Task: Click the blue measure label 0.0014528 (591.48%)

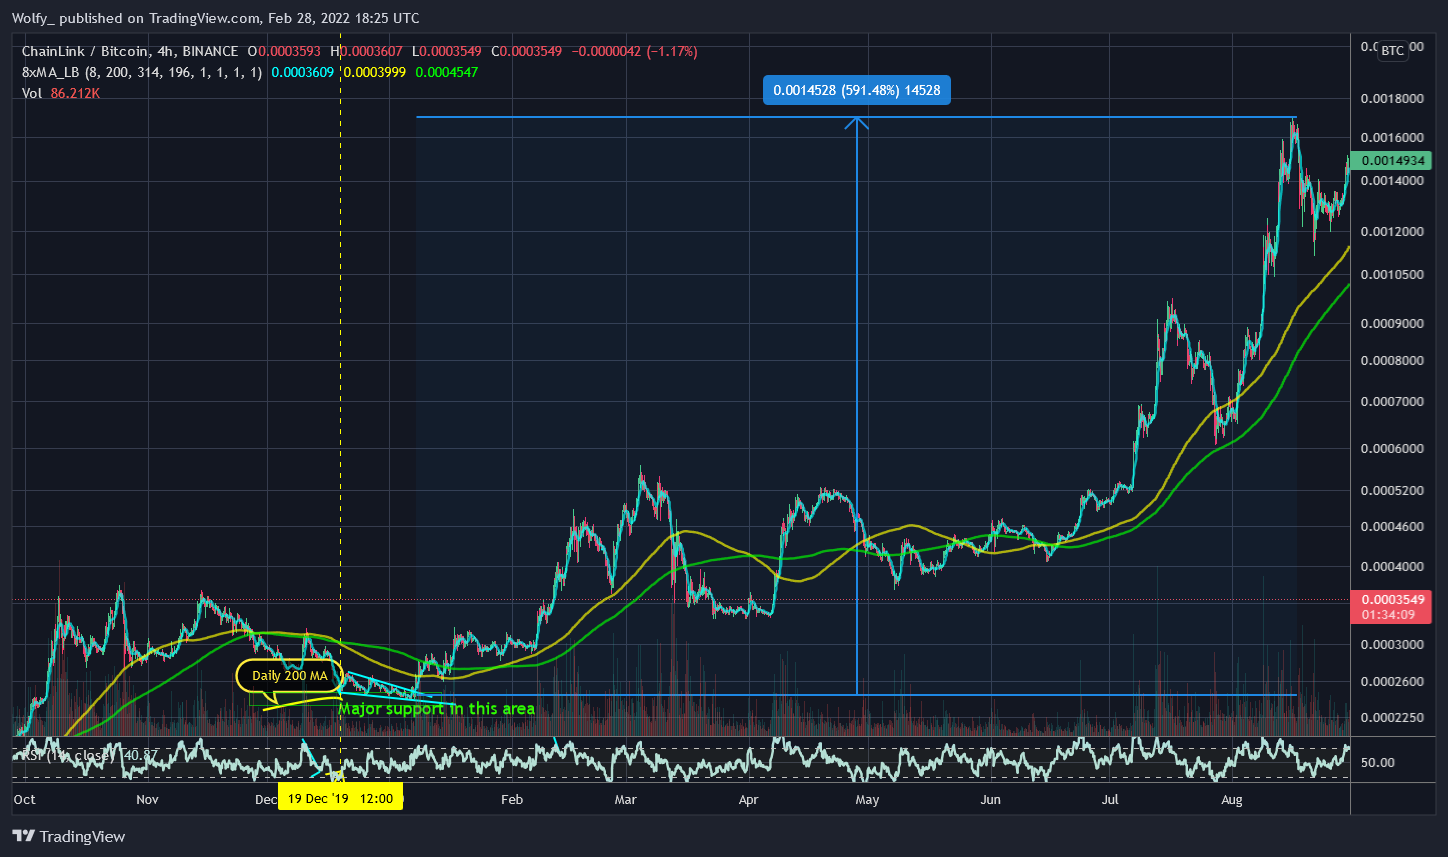Action: (857, 91)
